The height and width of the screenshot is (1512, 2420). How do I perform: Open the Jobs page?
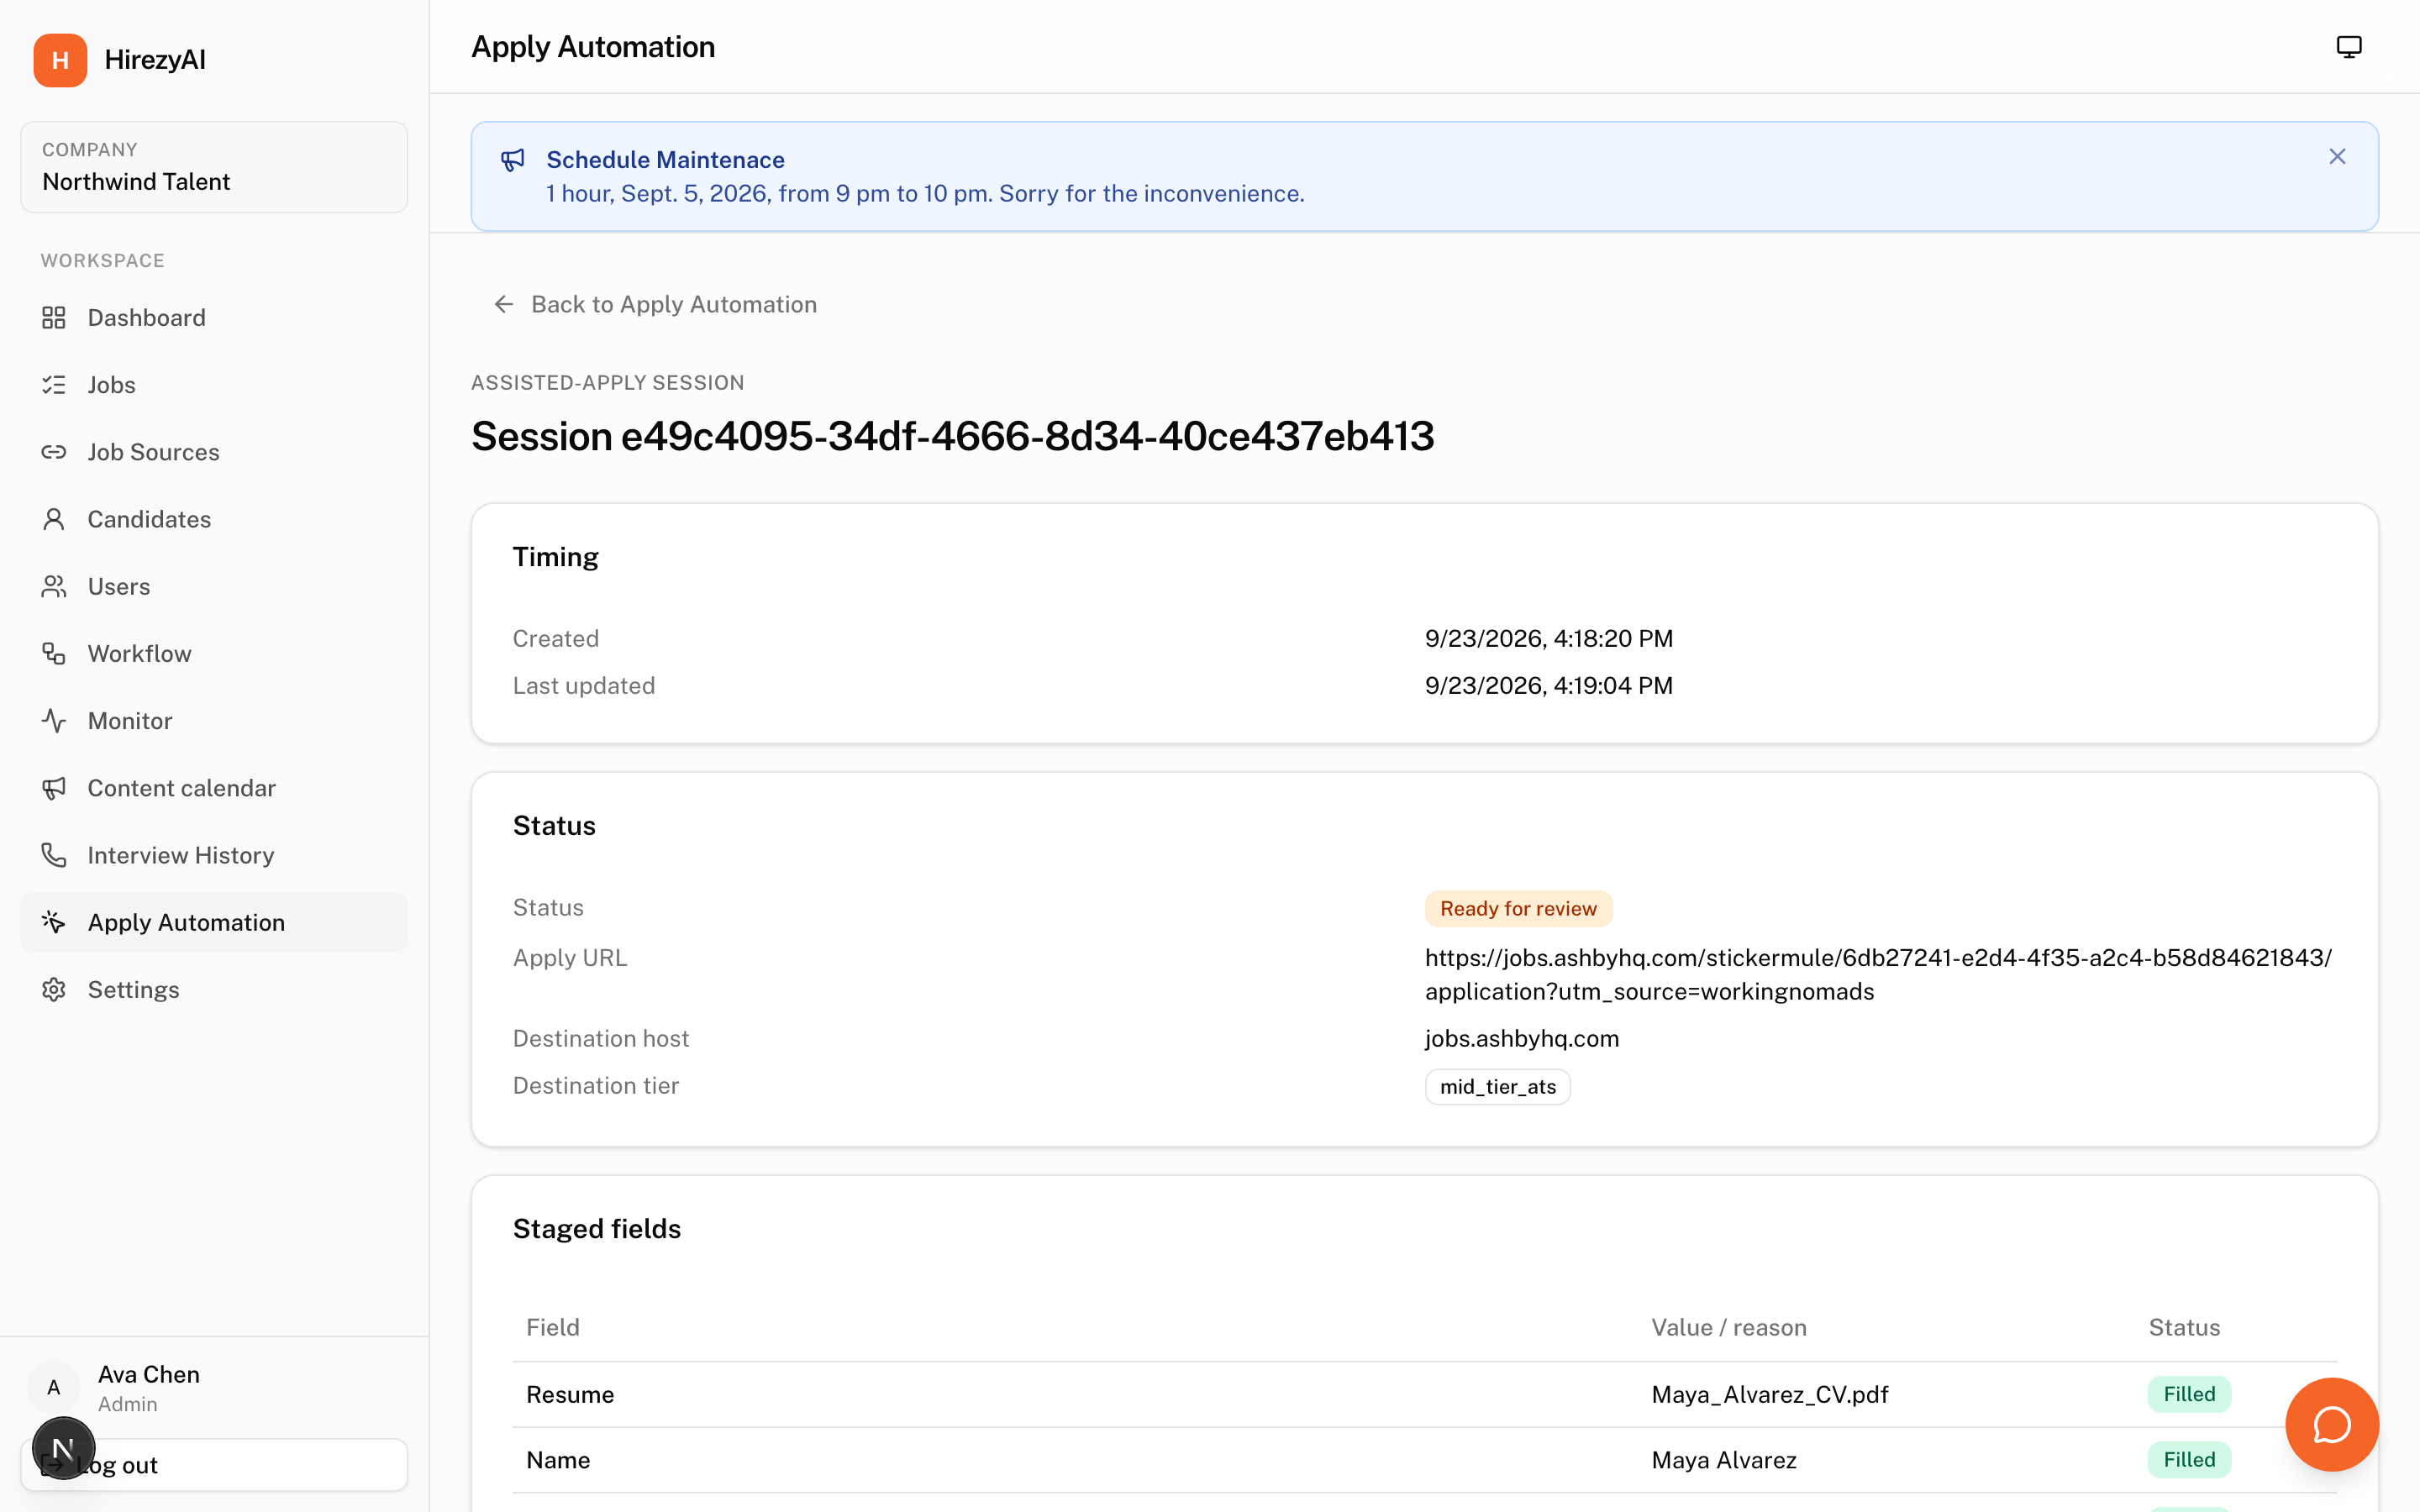(214, 385)
